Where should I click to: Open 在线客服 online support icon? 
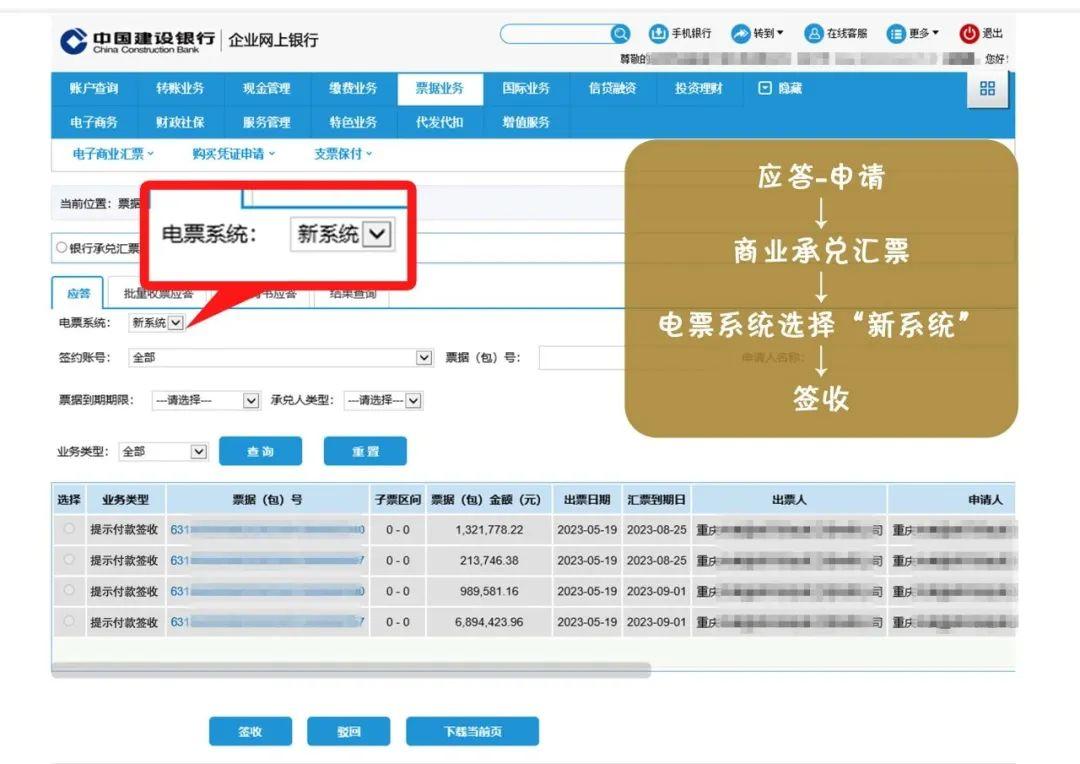(x=813, y=33)
